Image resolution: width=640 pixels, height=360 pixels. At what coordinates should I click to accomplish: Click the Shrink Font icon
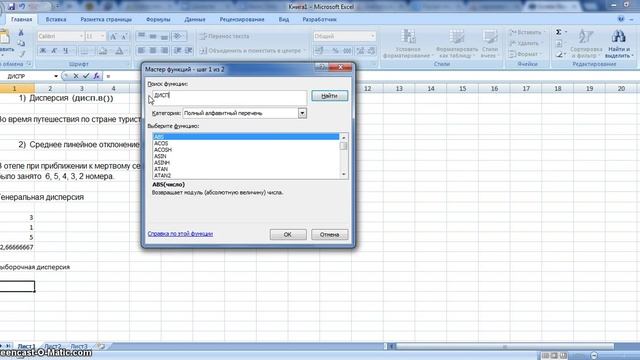[124, 36]
